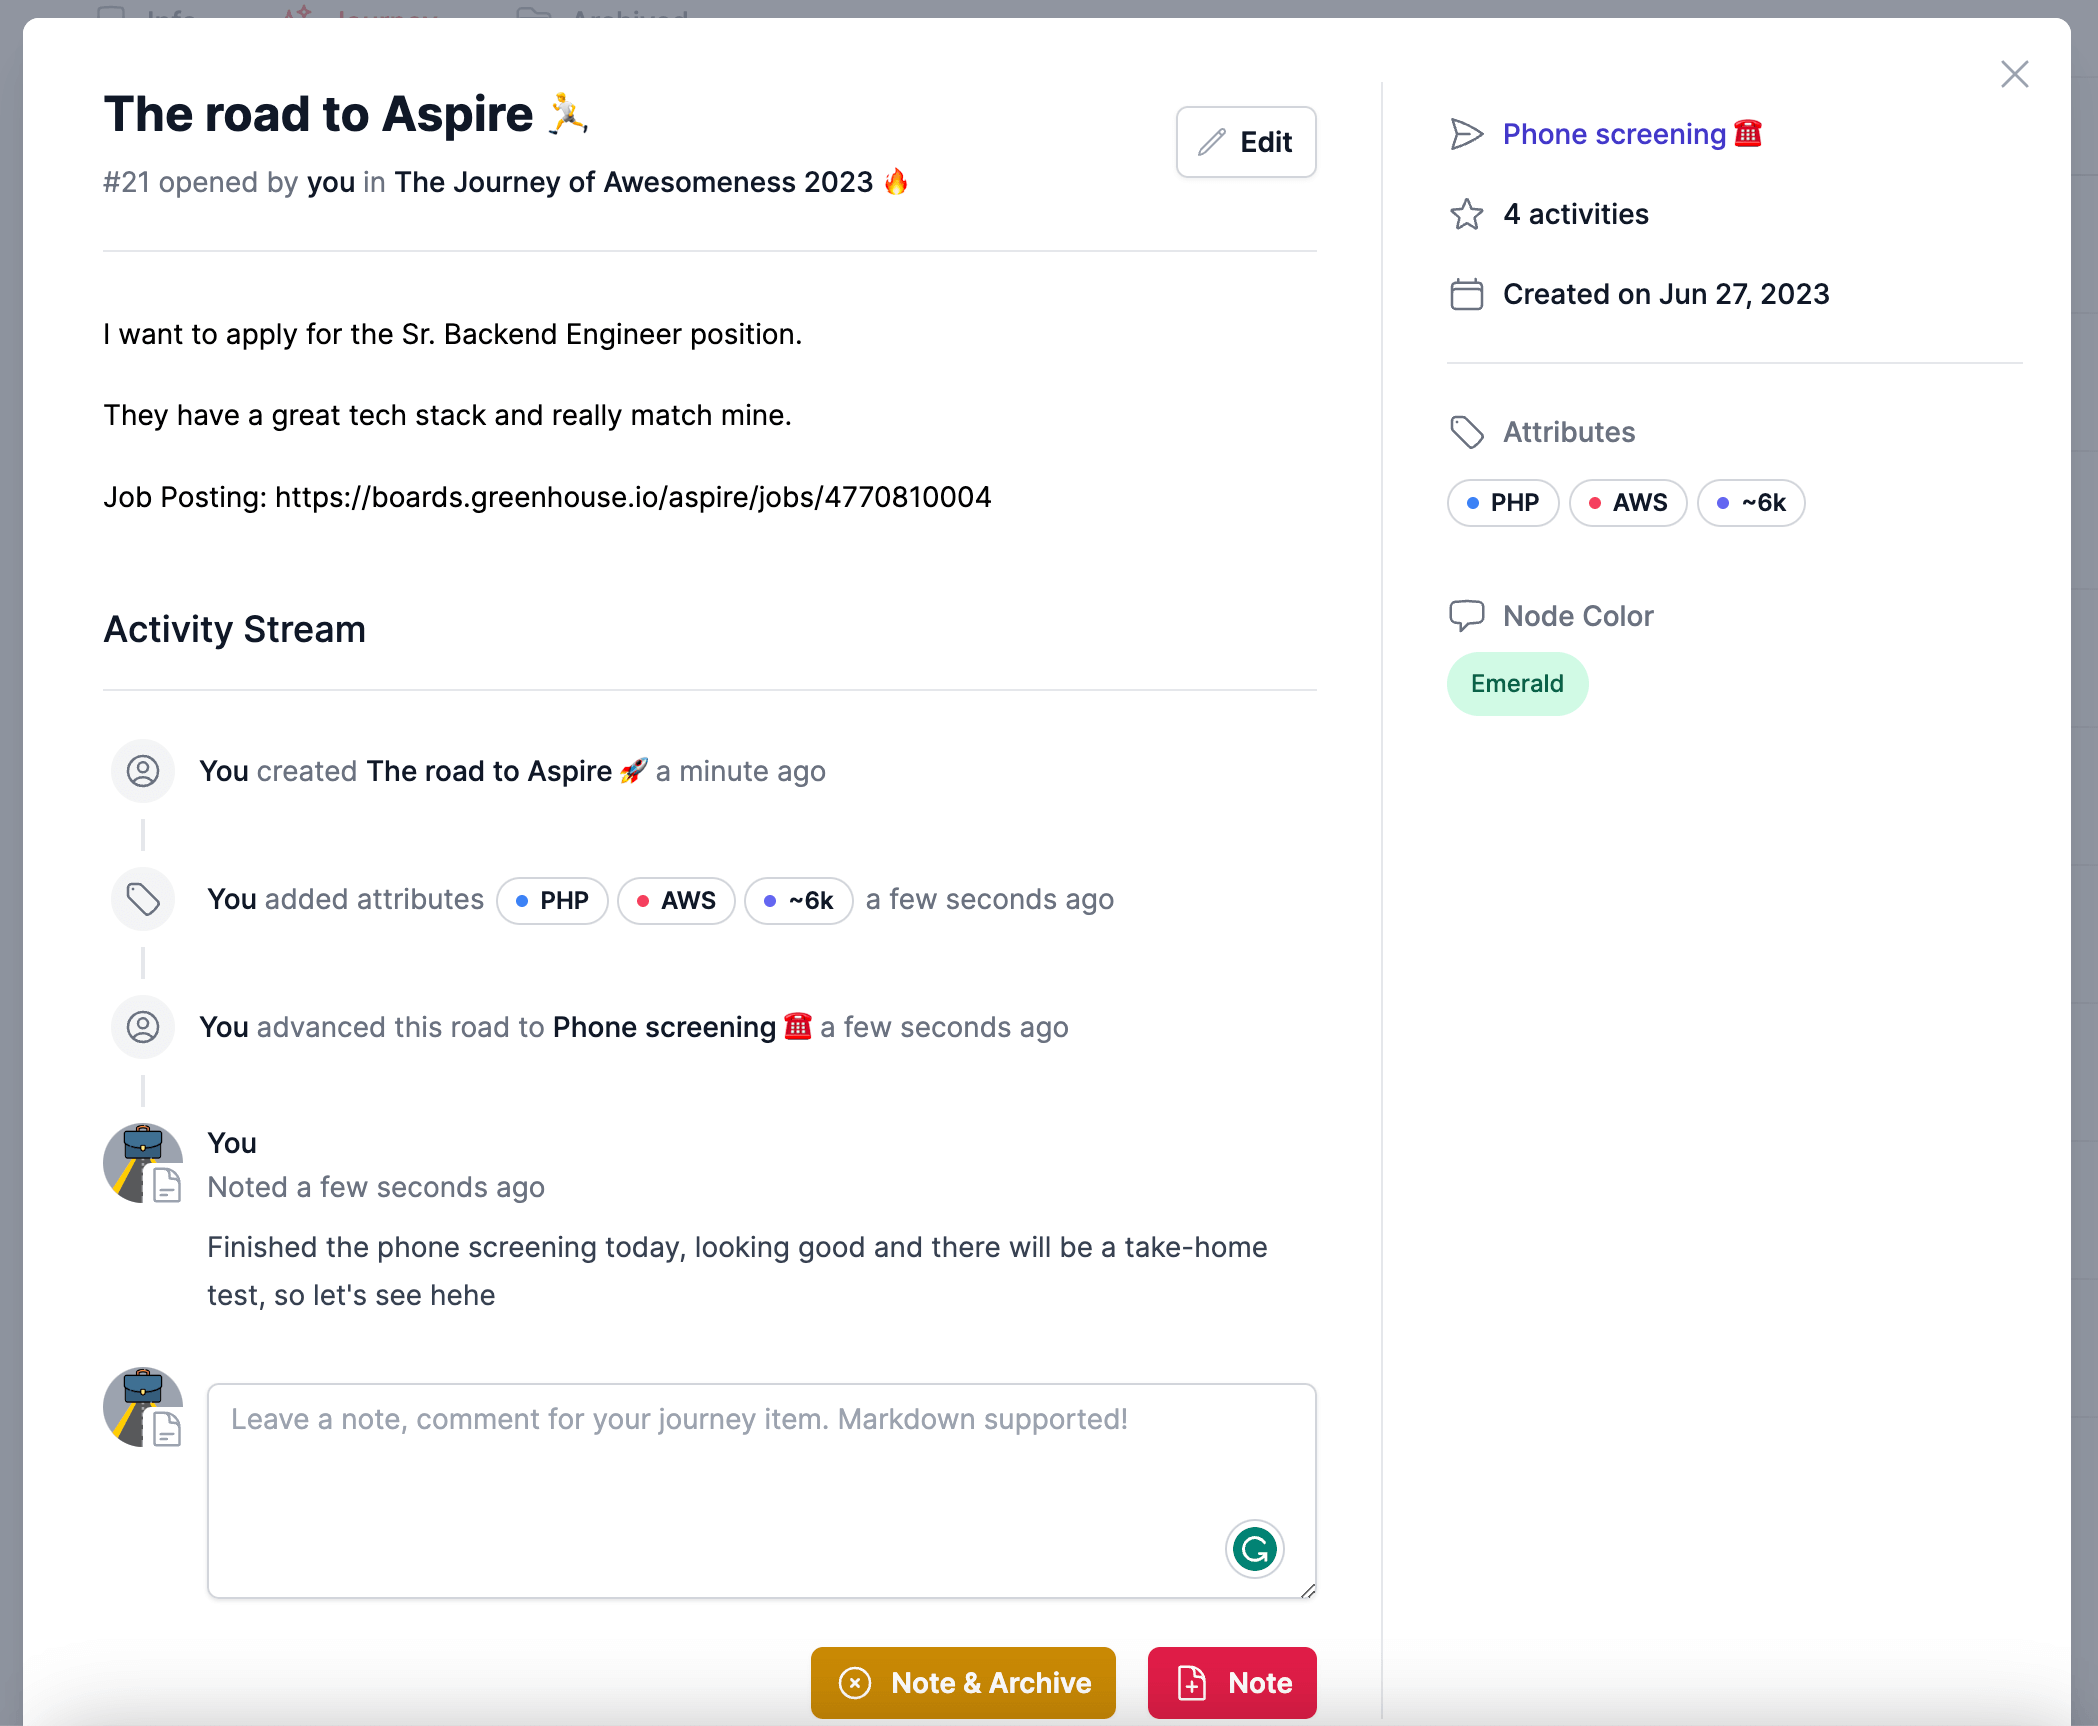This screenshot has width=2098, height=1726.
Task: Click the Noted a few seconds ago timestamp
Action: [376, 1187]
